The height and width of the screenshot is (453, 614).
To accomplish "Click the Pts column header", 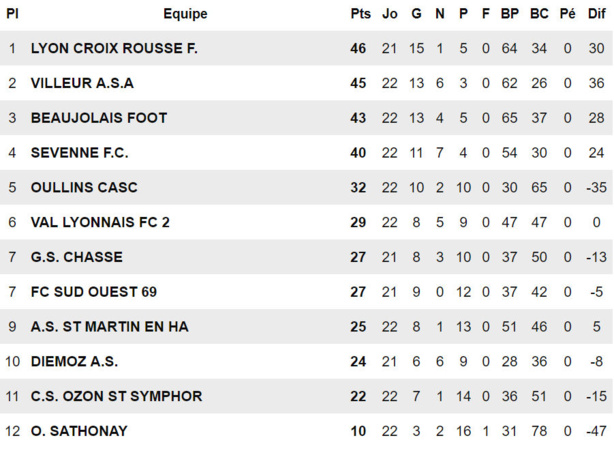I will [360, 14].
